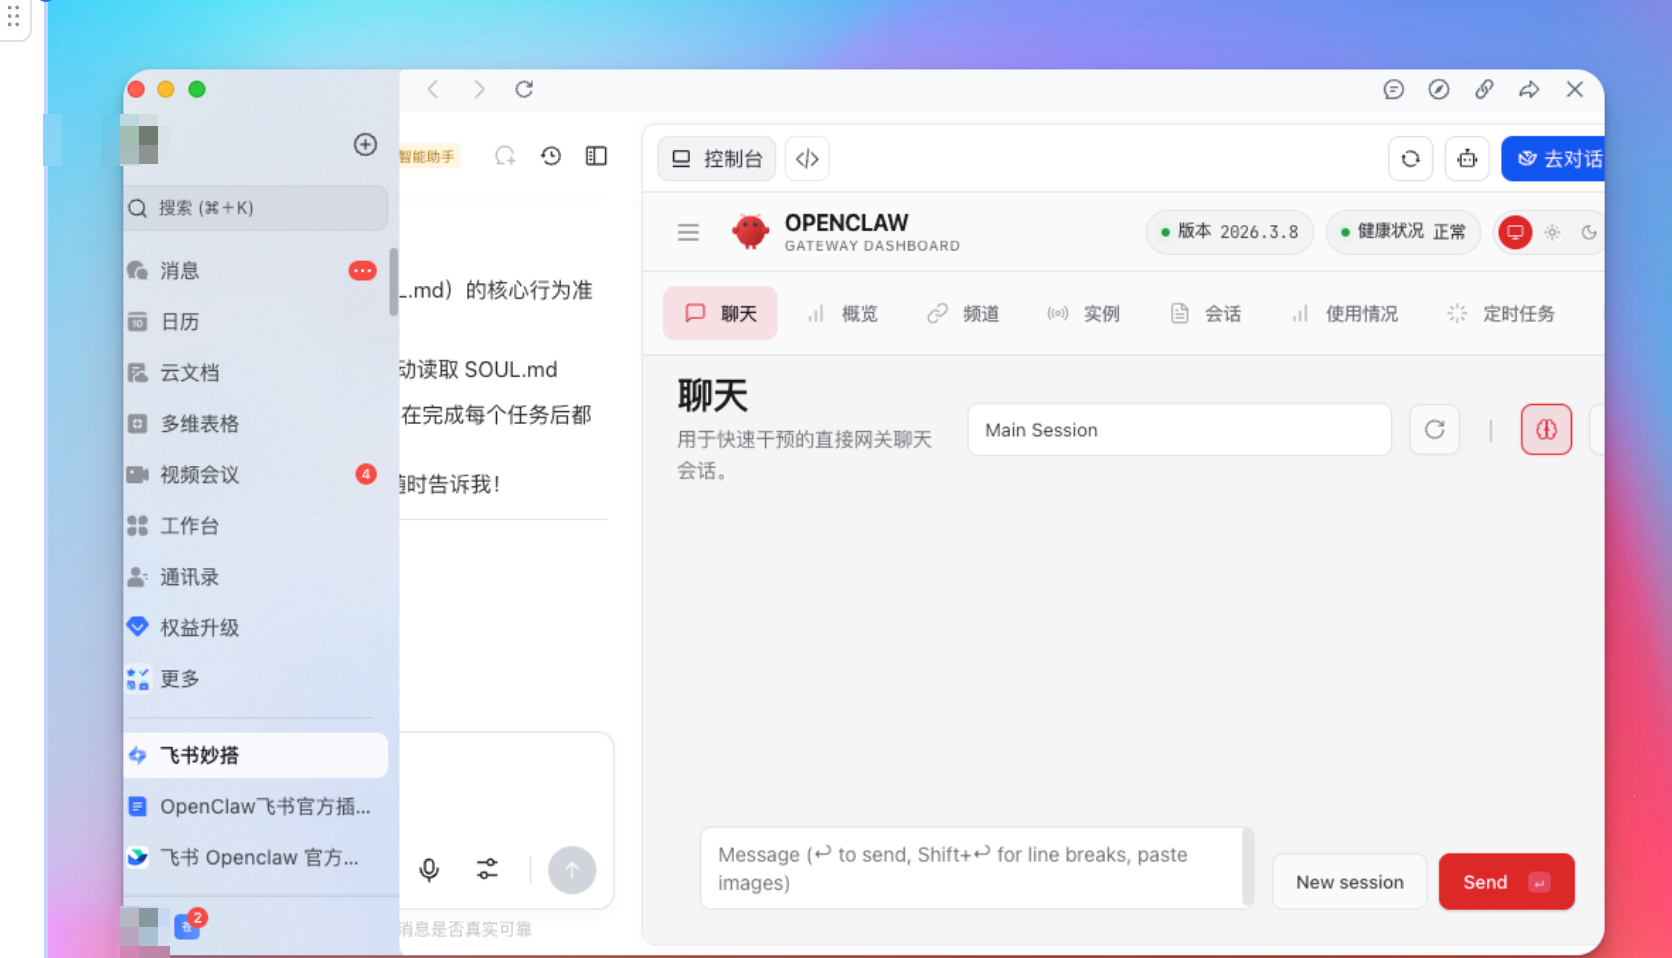Refresh chat with the circular arrow button
1672x958 pixels.
pyautogui.click(x=1434, y=430)
